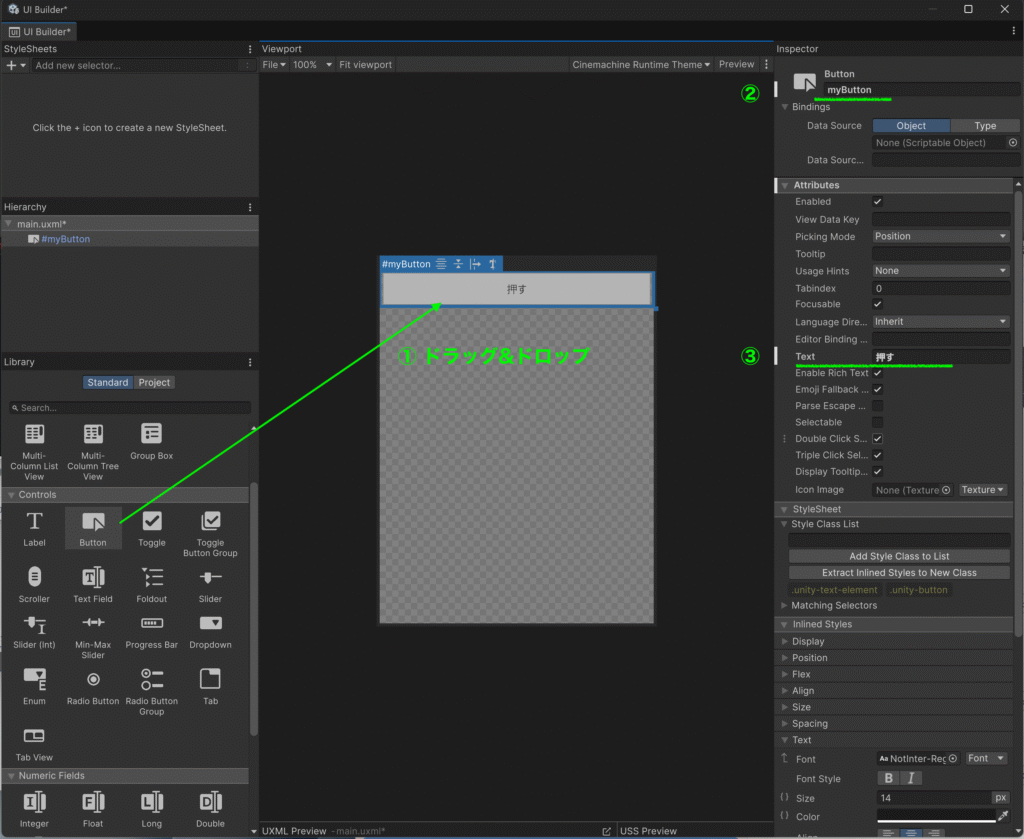This screenshot has height=839, width=1024.
Task: Click Extract Inlined Styles to New Class
Action: tap(899, 573)
